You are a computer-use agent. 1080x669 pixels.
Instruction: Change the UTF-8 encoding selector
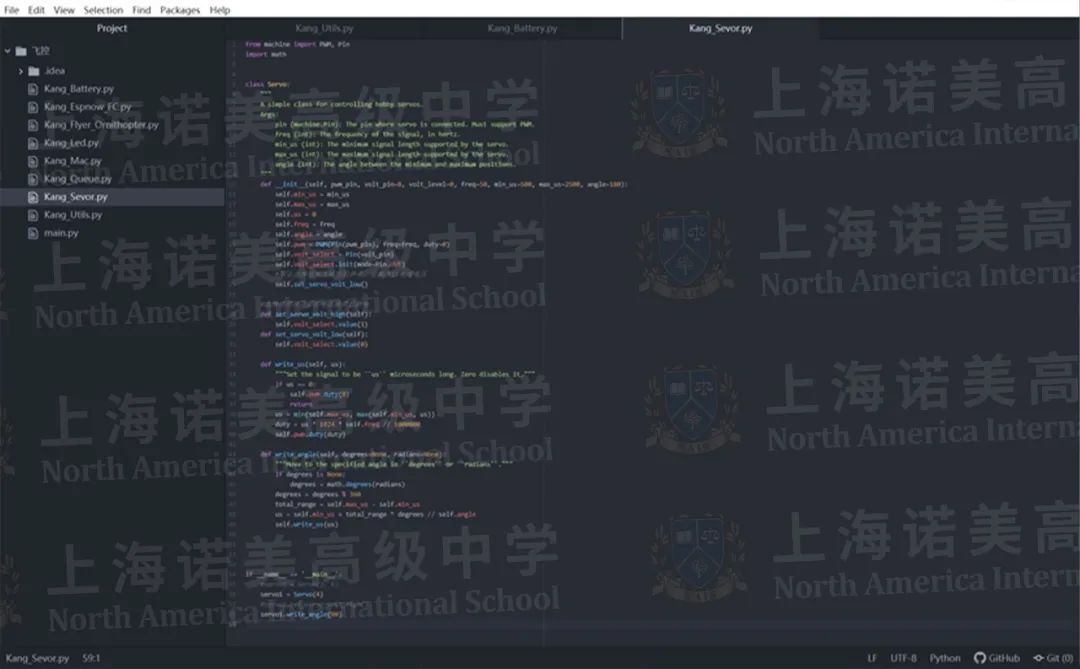pos(903,658)
